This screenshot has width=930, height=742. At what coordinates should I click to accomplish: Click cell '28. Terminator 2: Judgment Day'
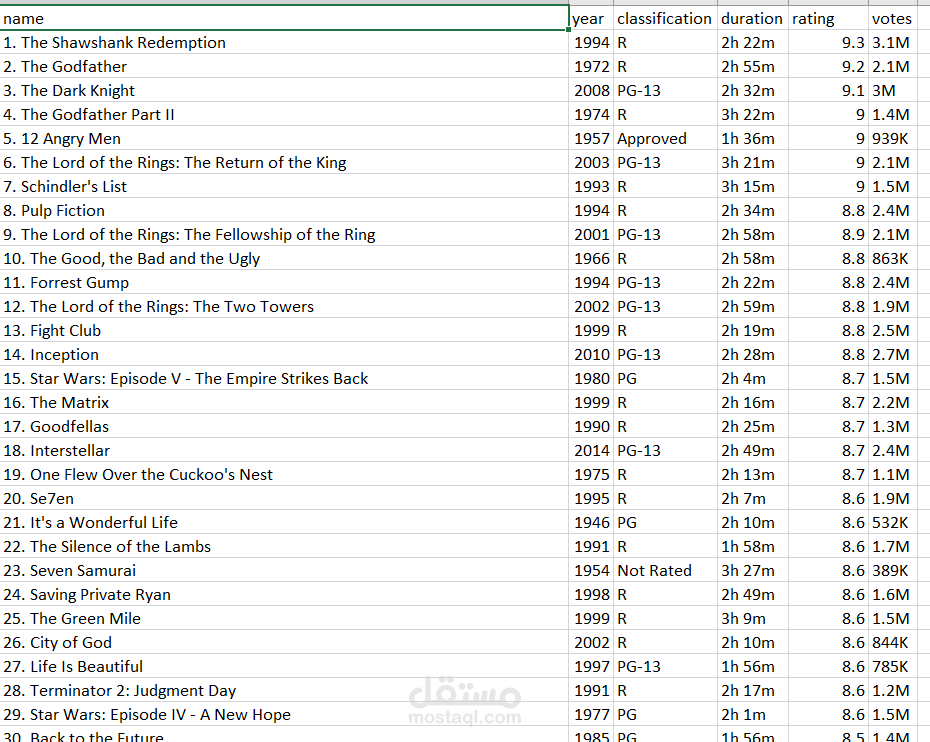tap(284, 691)
